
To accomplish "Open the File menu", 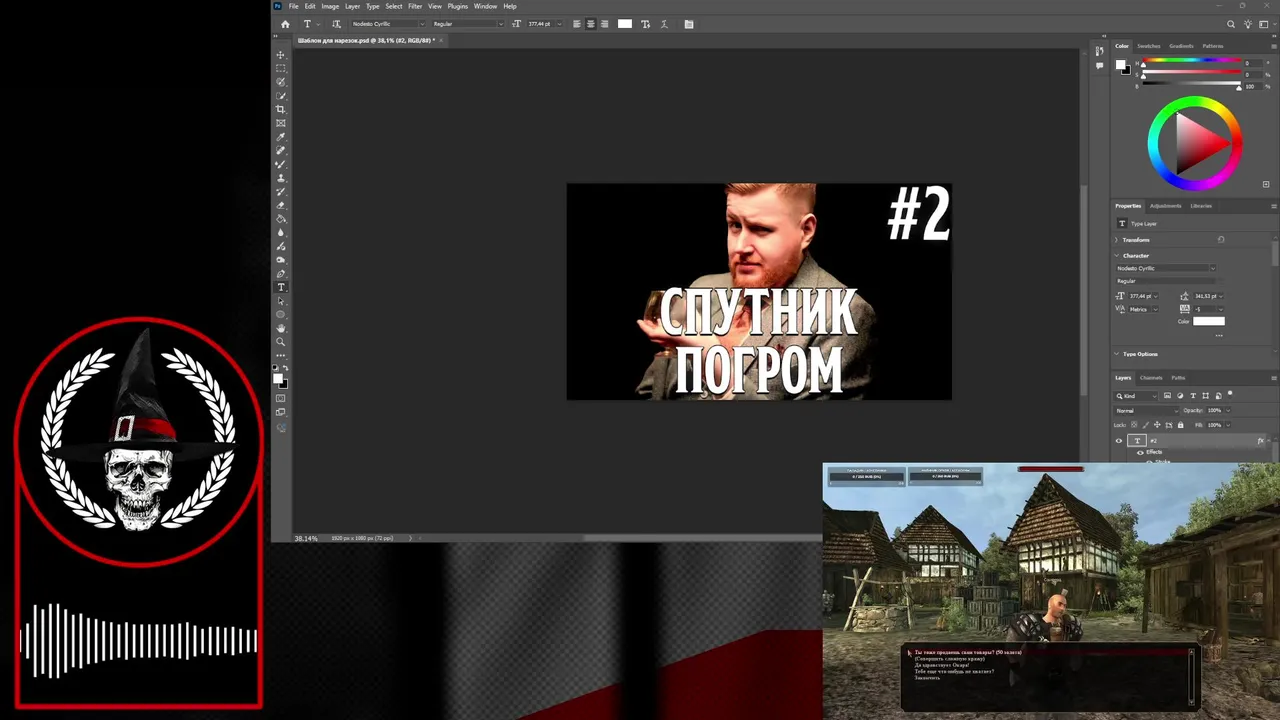I will click(294, 6).
